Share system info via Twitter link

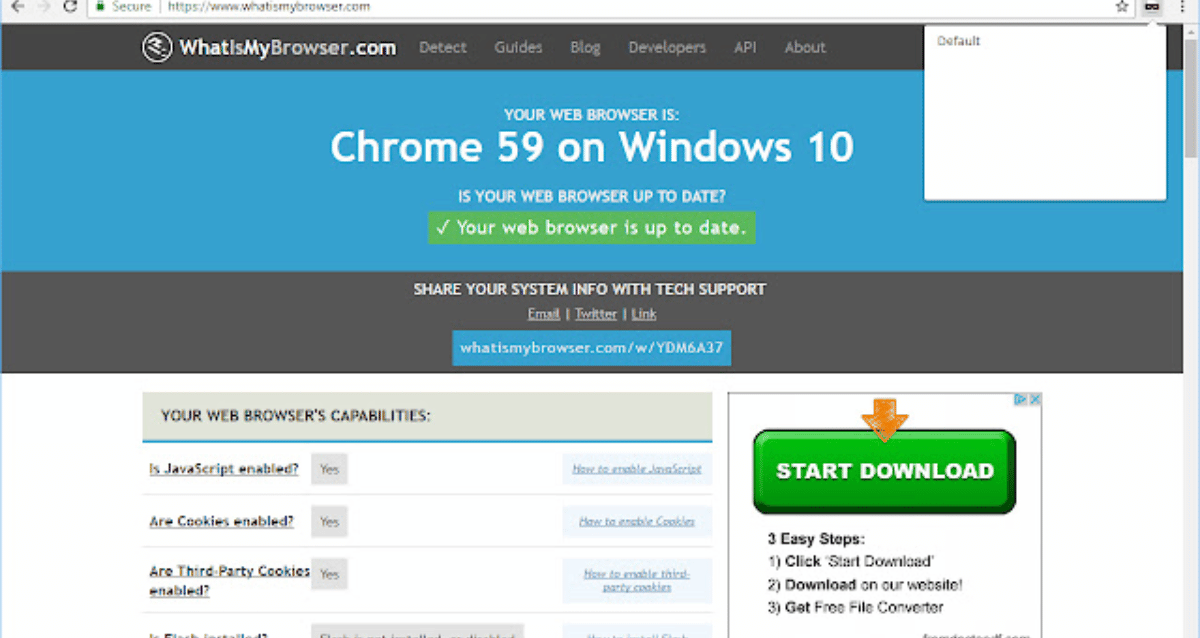pyautogui.click(x=595, y=314)
